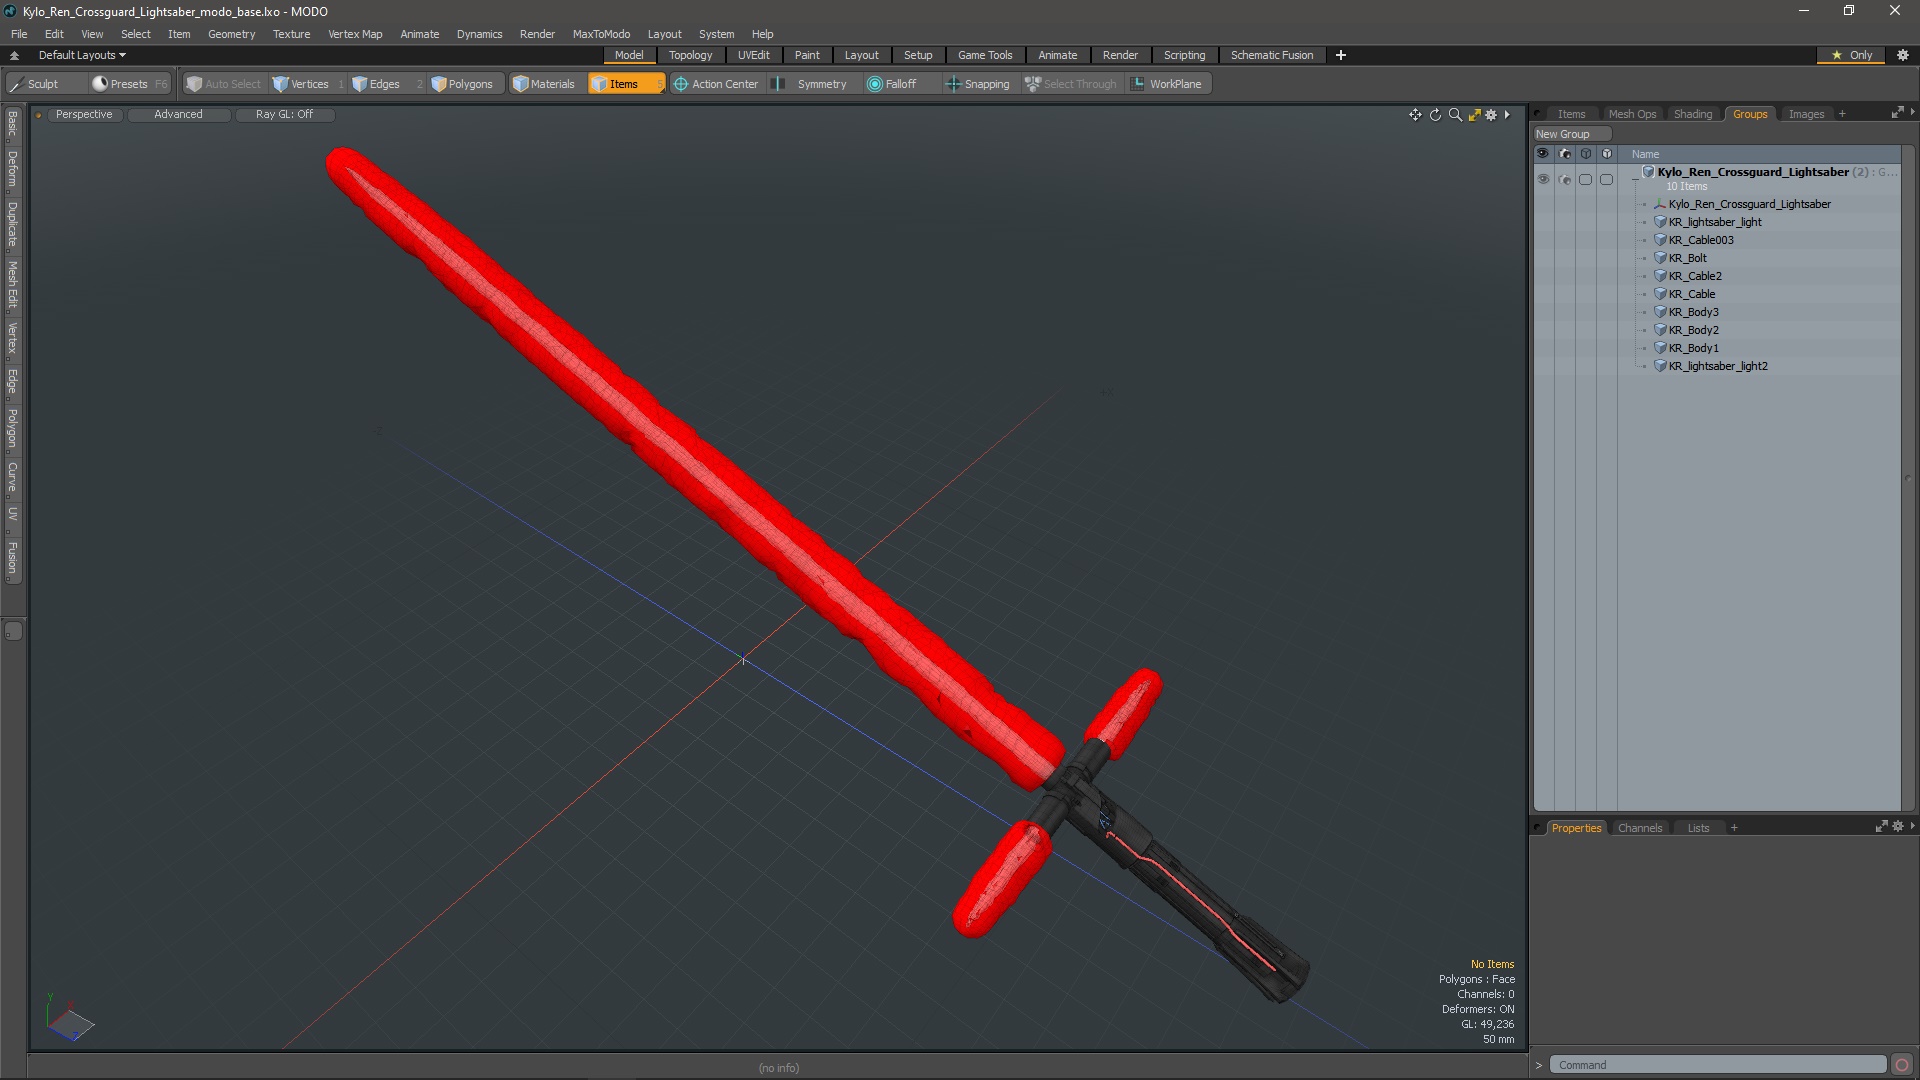1920x1080 pixels.
Task: Open the Action Center options
Action: (x=716, y=84)
